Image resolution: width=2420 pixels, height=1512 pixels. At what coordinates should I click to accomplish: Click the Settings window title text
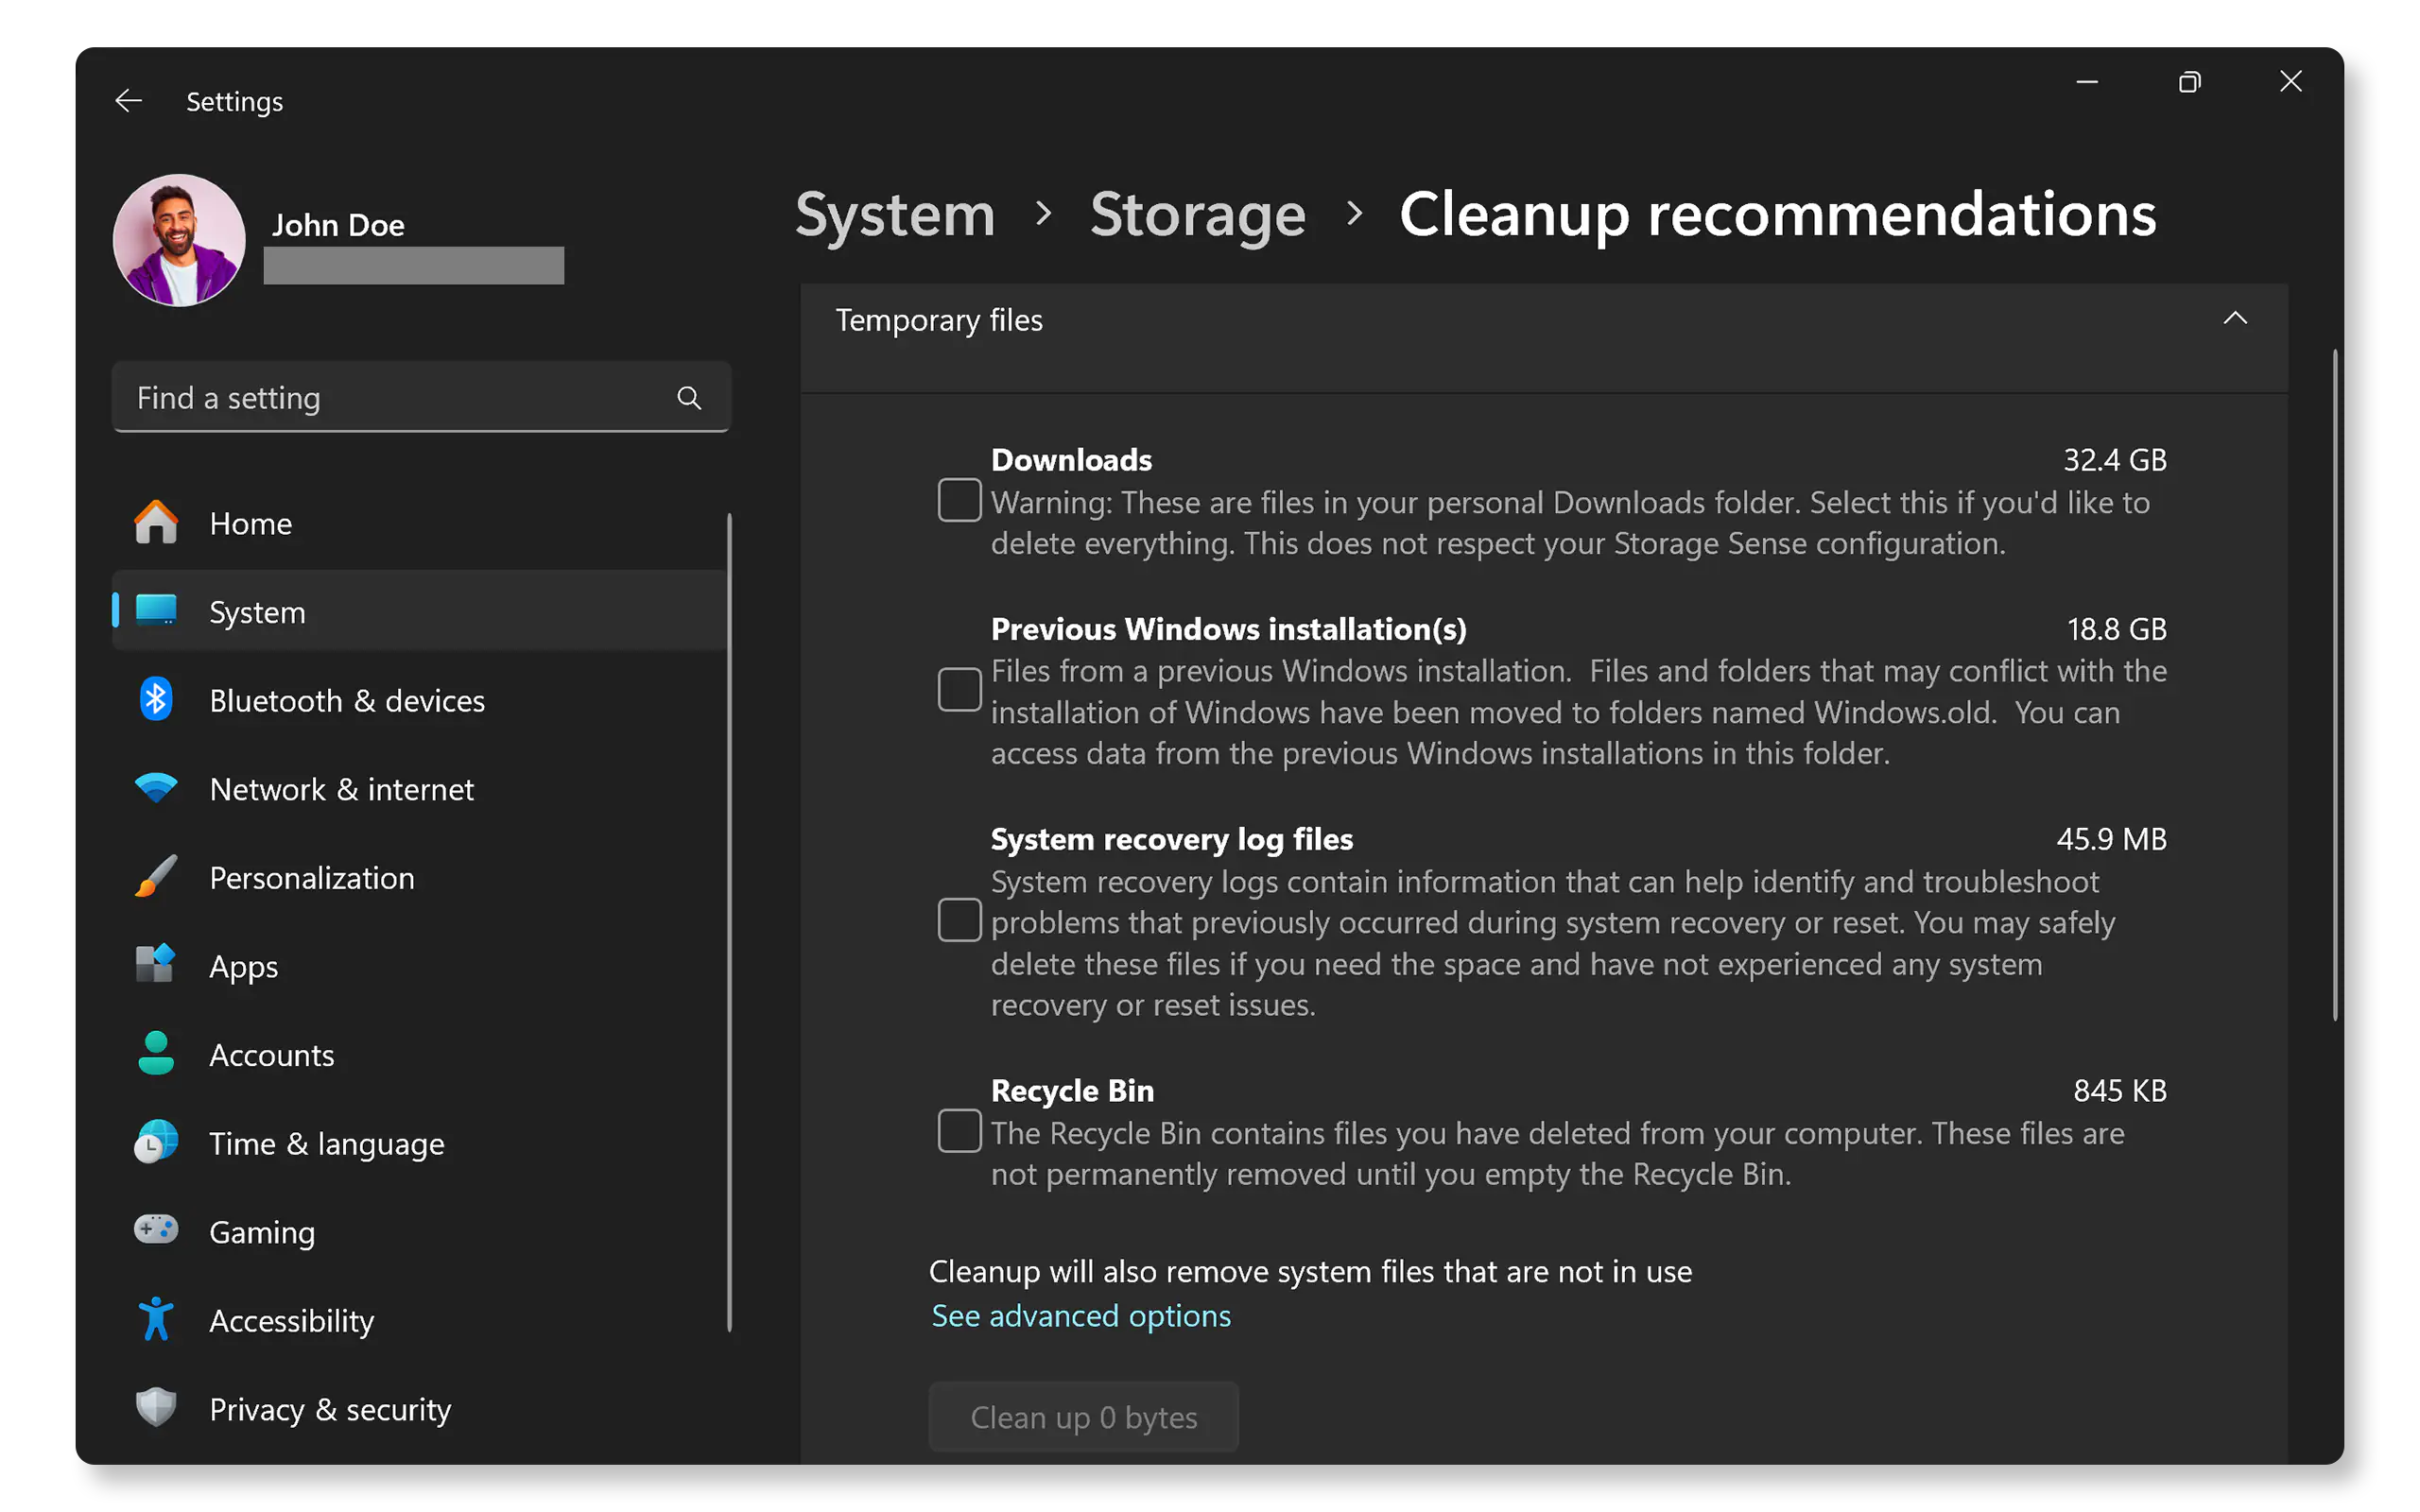tap(234, 101)
